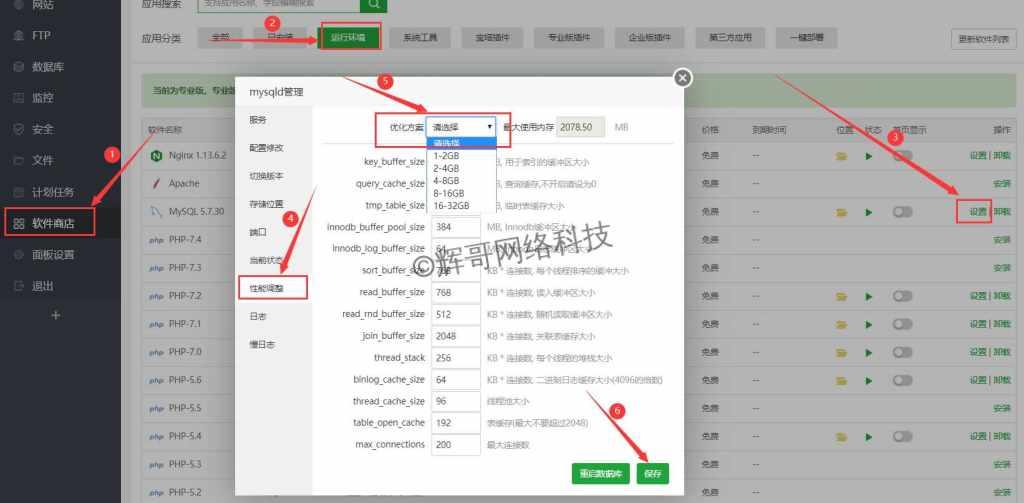Click 设置 link in MySQL 5.7.30 row
Screen dimensions: 1024x503
tap(978, 212)
